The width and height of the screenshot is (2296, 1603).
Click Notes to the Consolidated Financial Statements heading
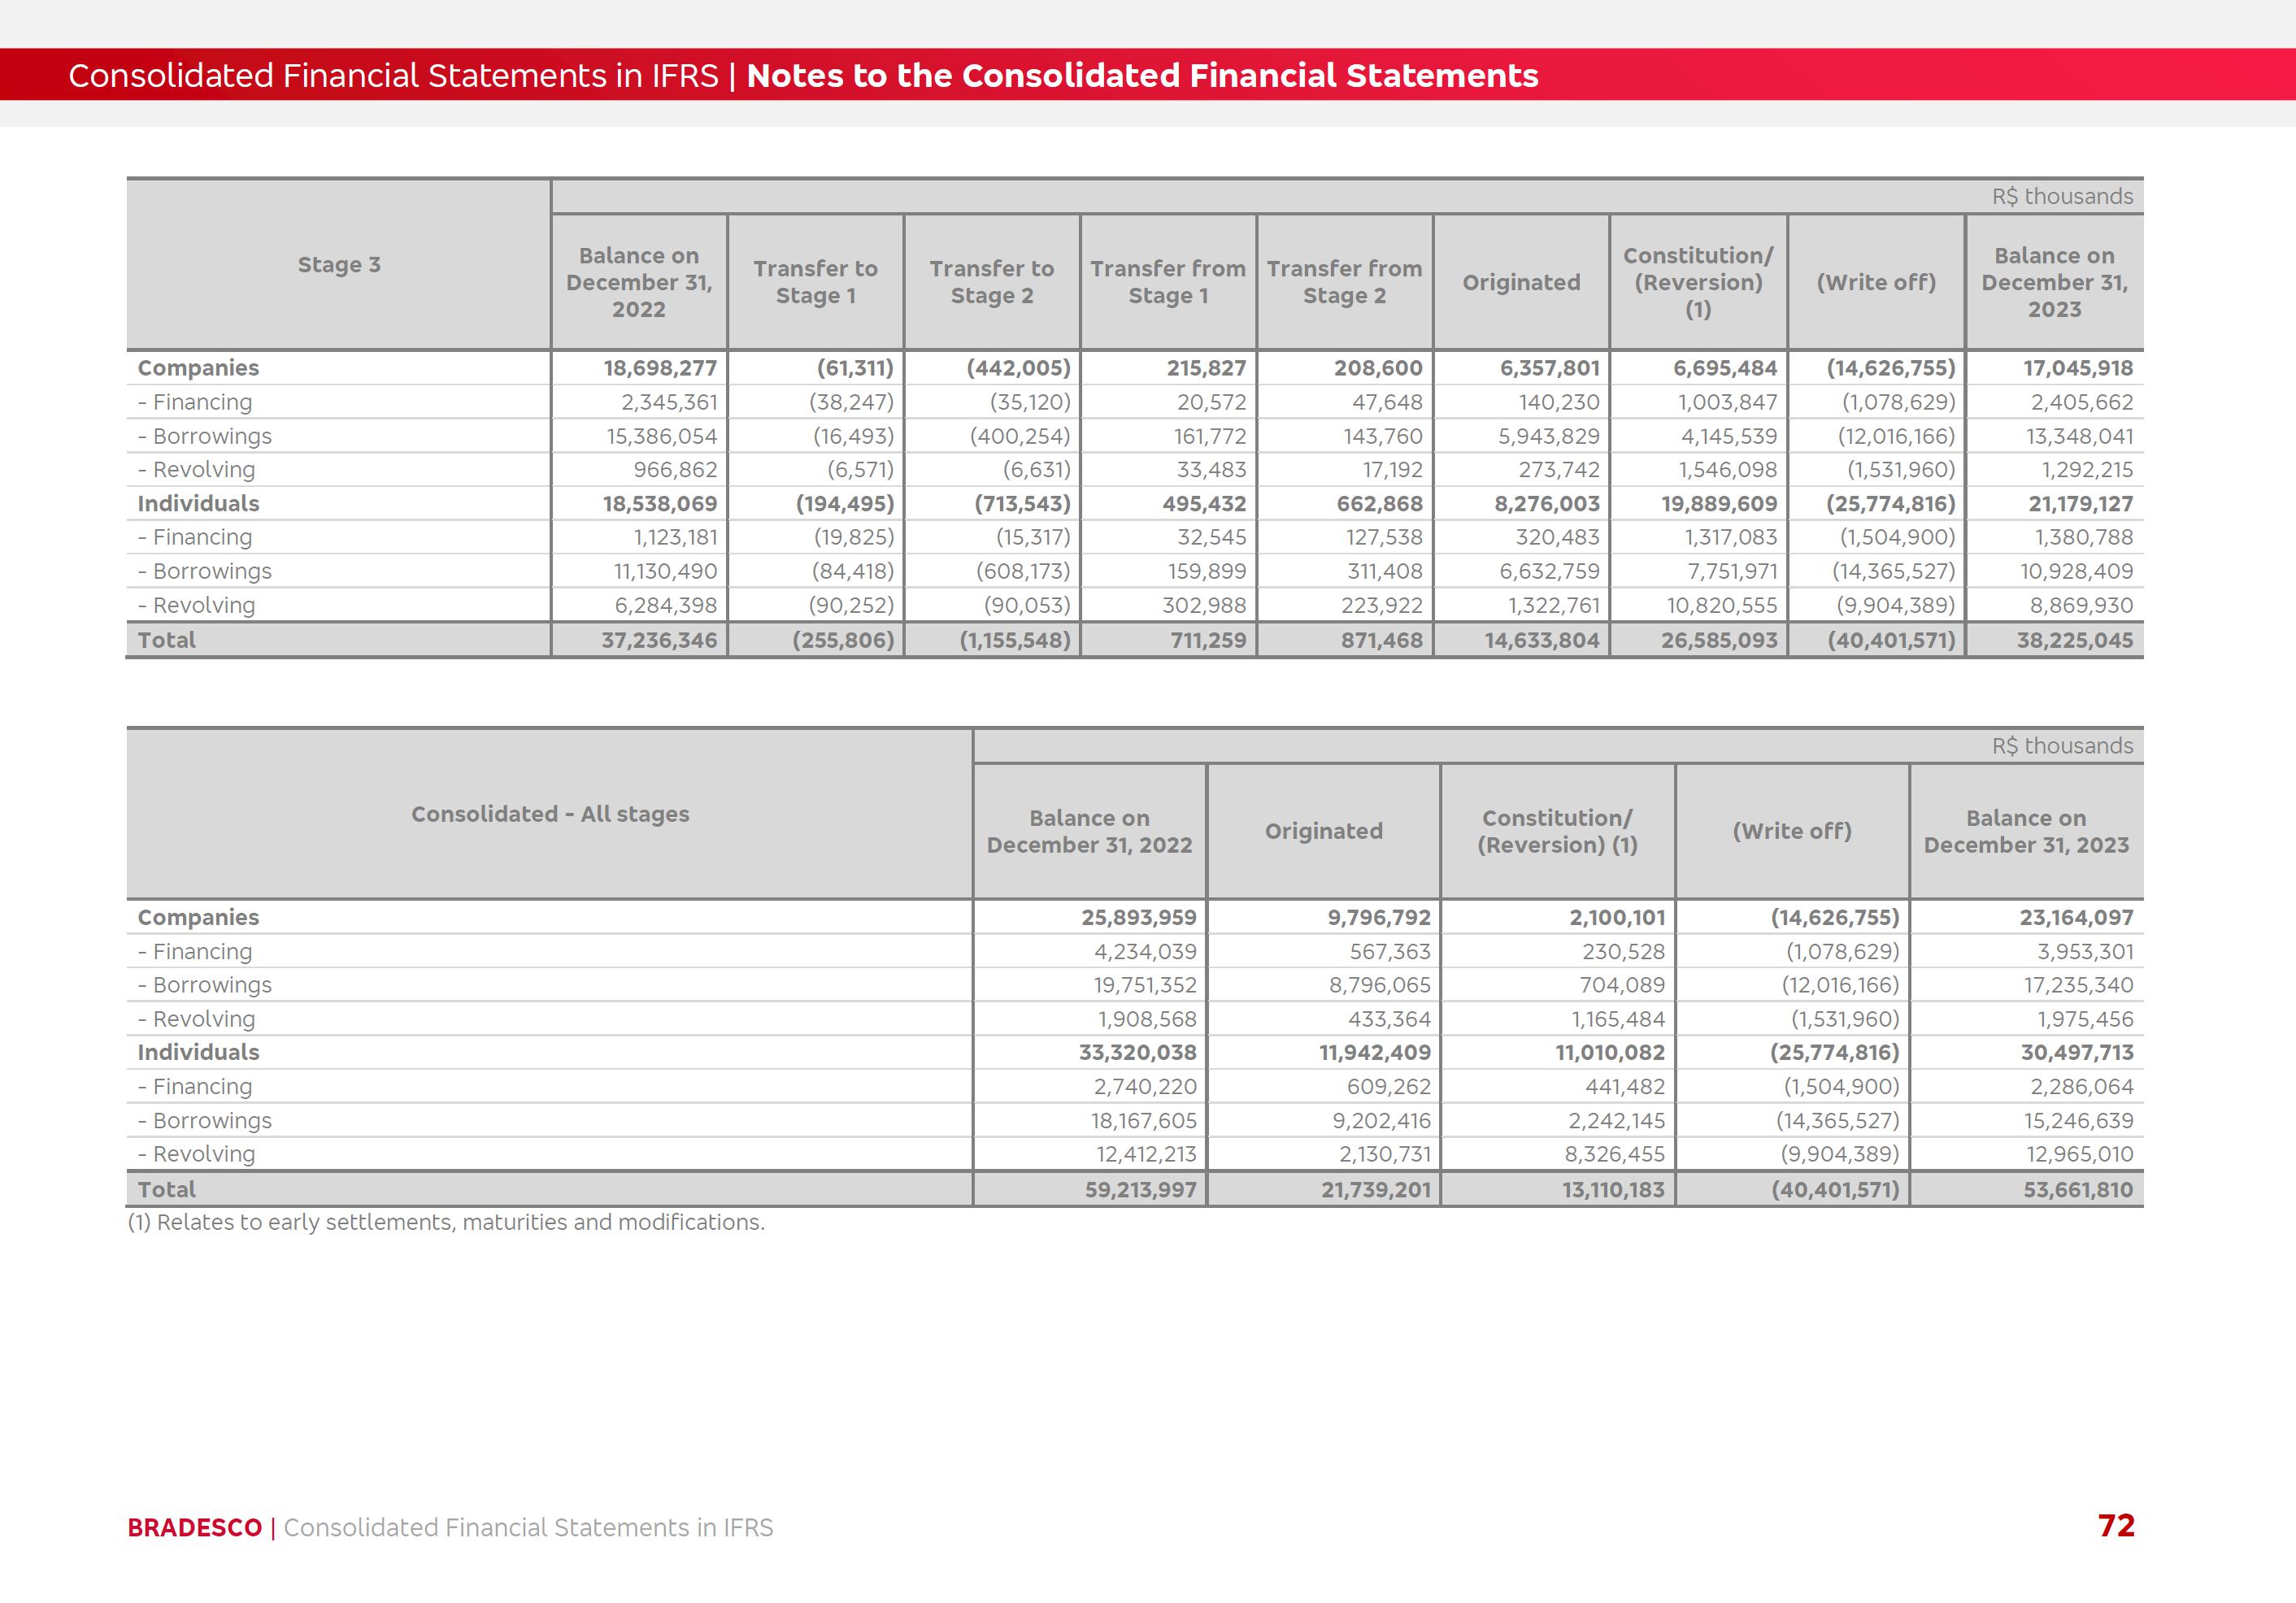pos(1142,76)
